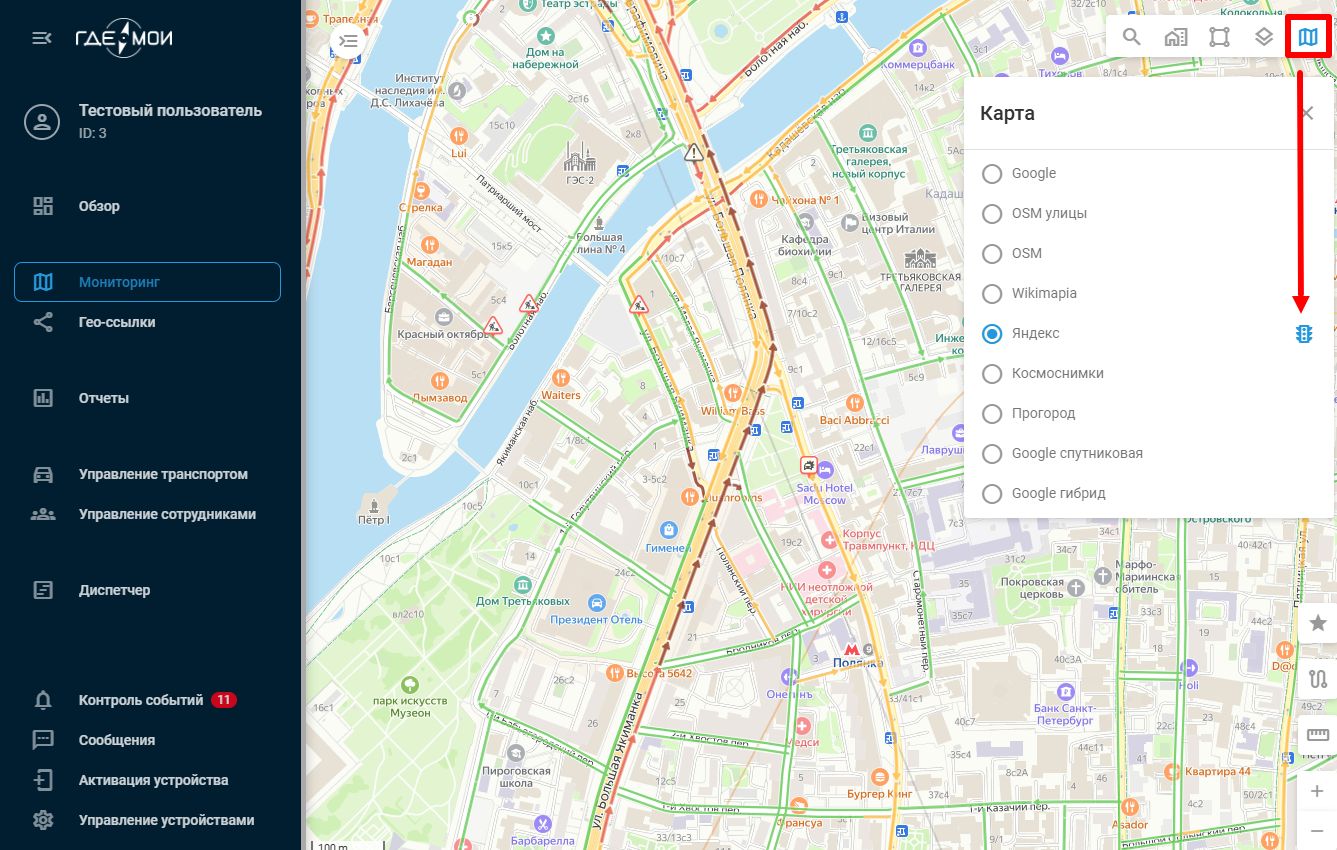Open Активация устройства link
Image resolution: width=1337 pixels, height=850 pixels.
[153, 780]
